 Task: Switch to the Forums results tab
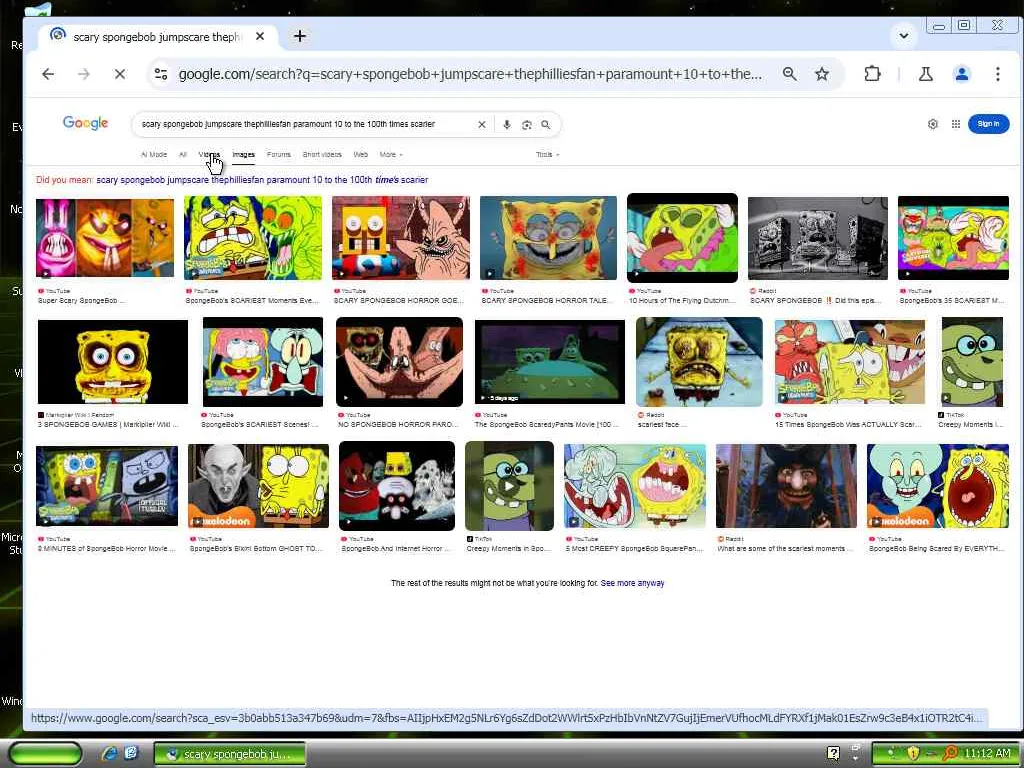coord(279,155)
